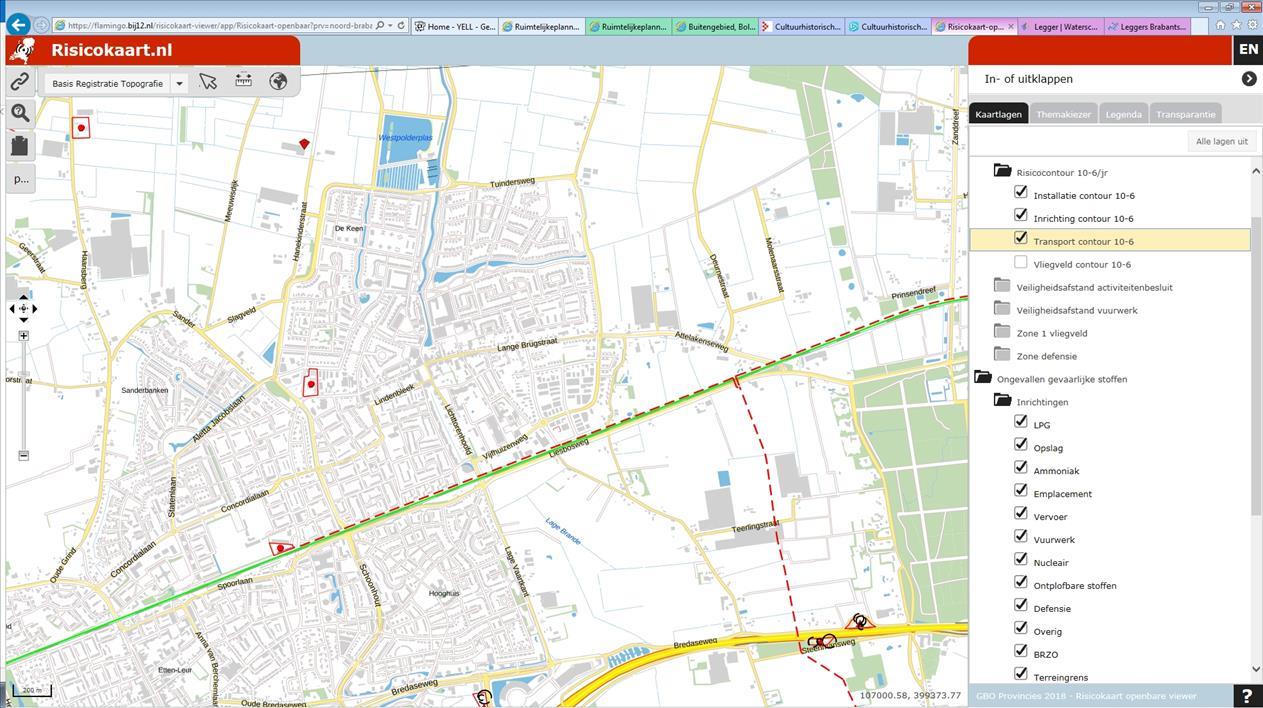The width and height of the screenshot is (1263, 708).
Task: Uncheck the Opslag layer
Action: (x=1020, y=445)
